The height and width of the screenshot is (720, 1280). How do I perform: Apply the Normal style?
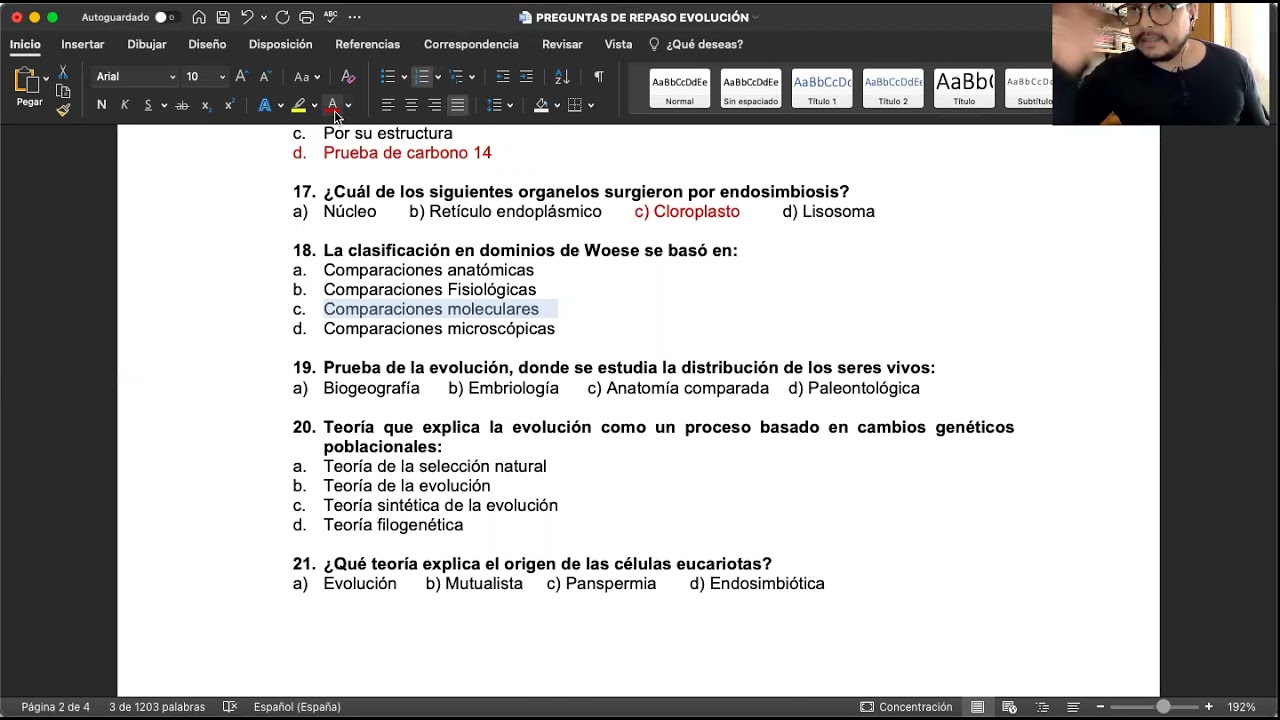point(680,88)
